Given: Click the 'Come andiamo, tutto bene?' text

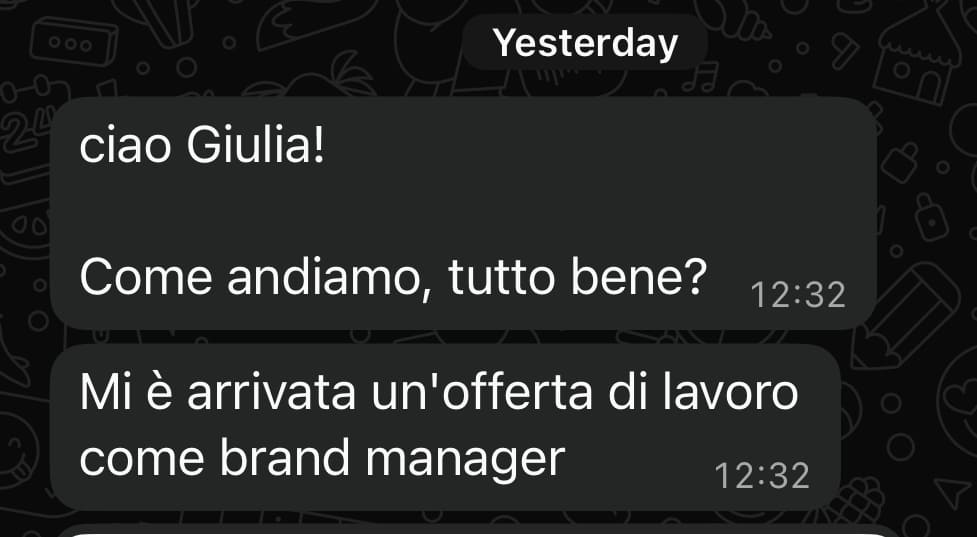Looking at the screenshot, I should pos(393,279).
